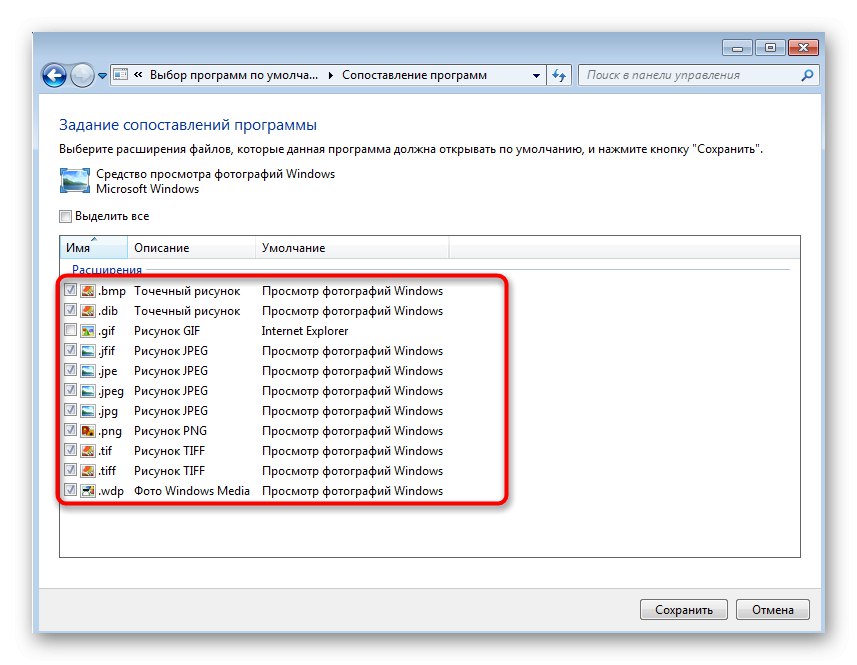
Task: Click the Windows Photo Viewer program icon
Action: (74, 181)
